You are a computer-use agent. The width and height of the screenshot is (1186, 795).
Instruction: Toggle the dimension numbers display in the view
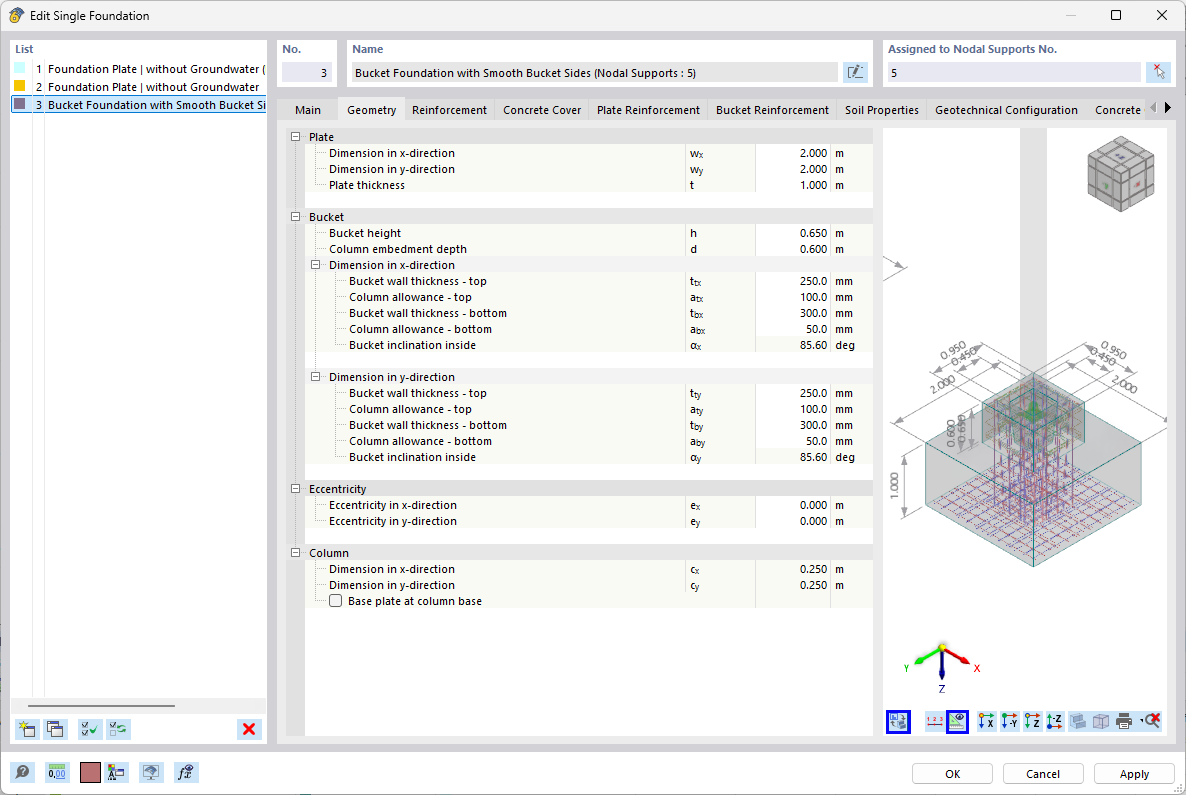pyautogui.click(x=934, y=721)
